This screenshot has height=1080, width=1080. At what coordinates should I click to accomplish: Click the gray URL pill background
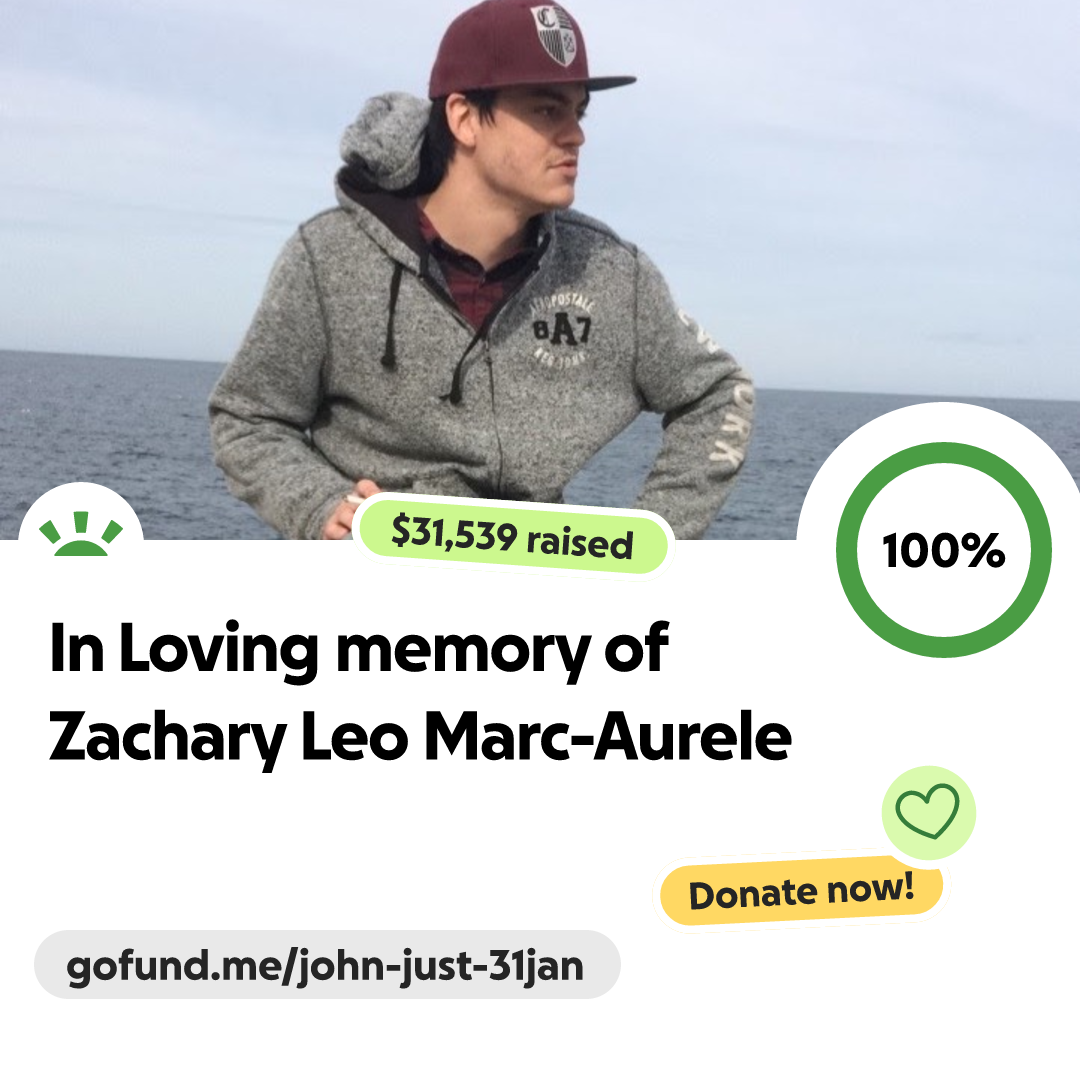[327, 964]
